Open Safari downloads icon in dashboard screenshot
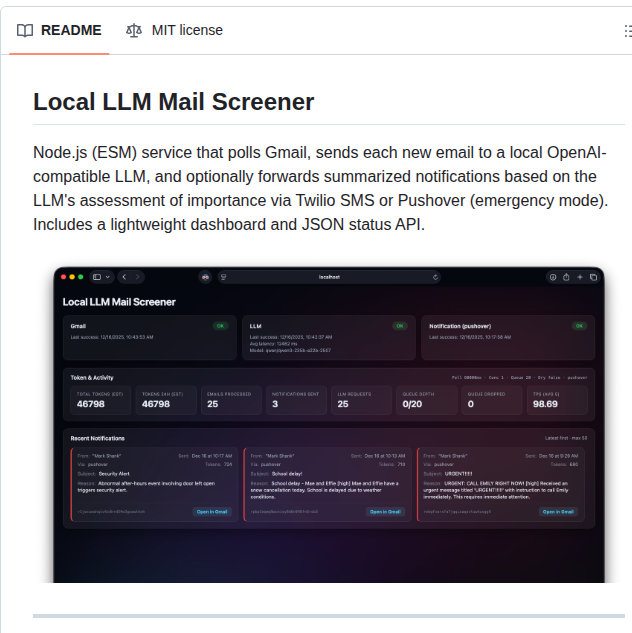Image resolution: width=632 pixels, height=633 pixels. (x=553, y=277)
